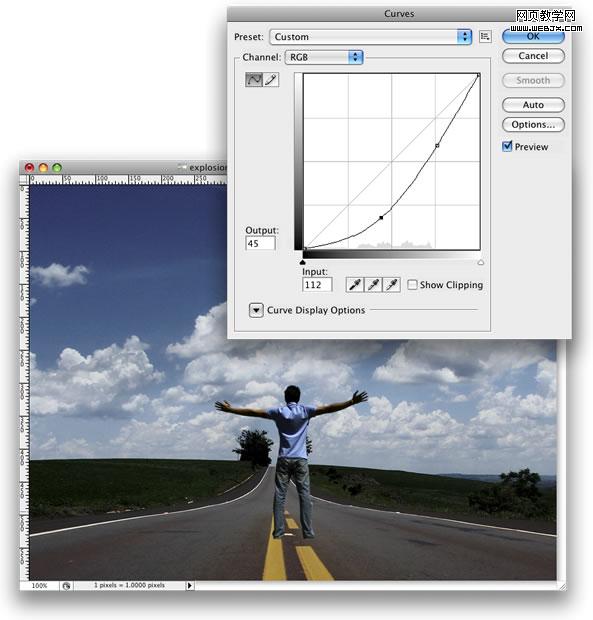The image size is (593, 620).
Task: Click the Input value field
Action: point(317,285)
